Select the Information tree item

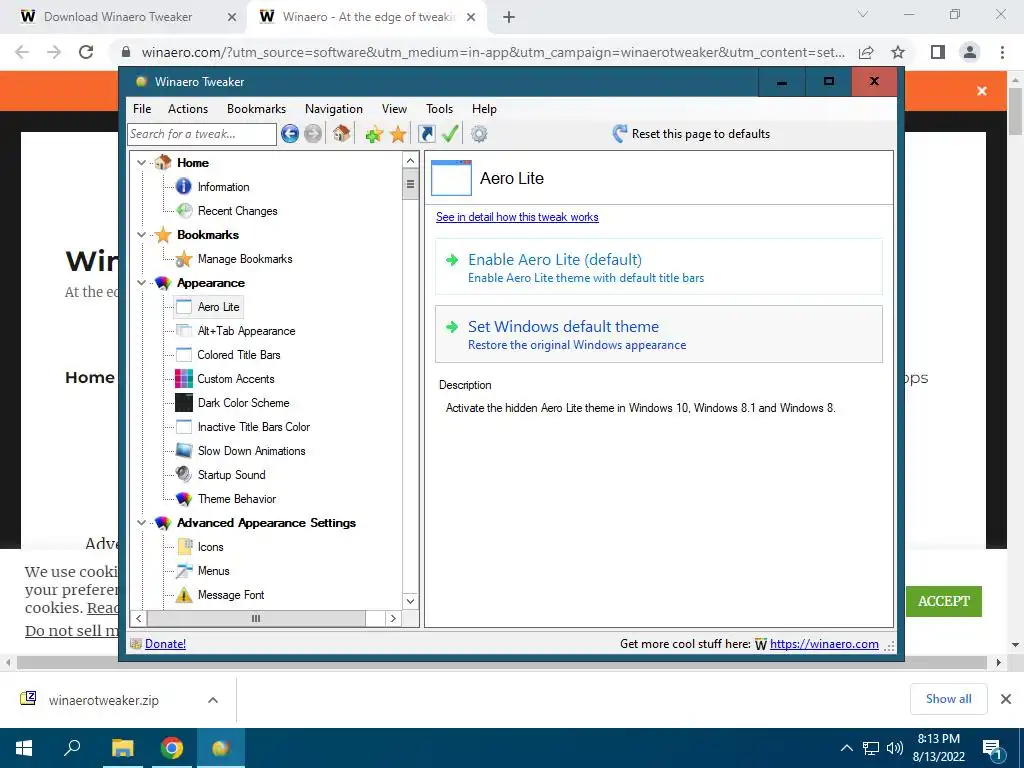tap(223, 187)
